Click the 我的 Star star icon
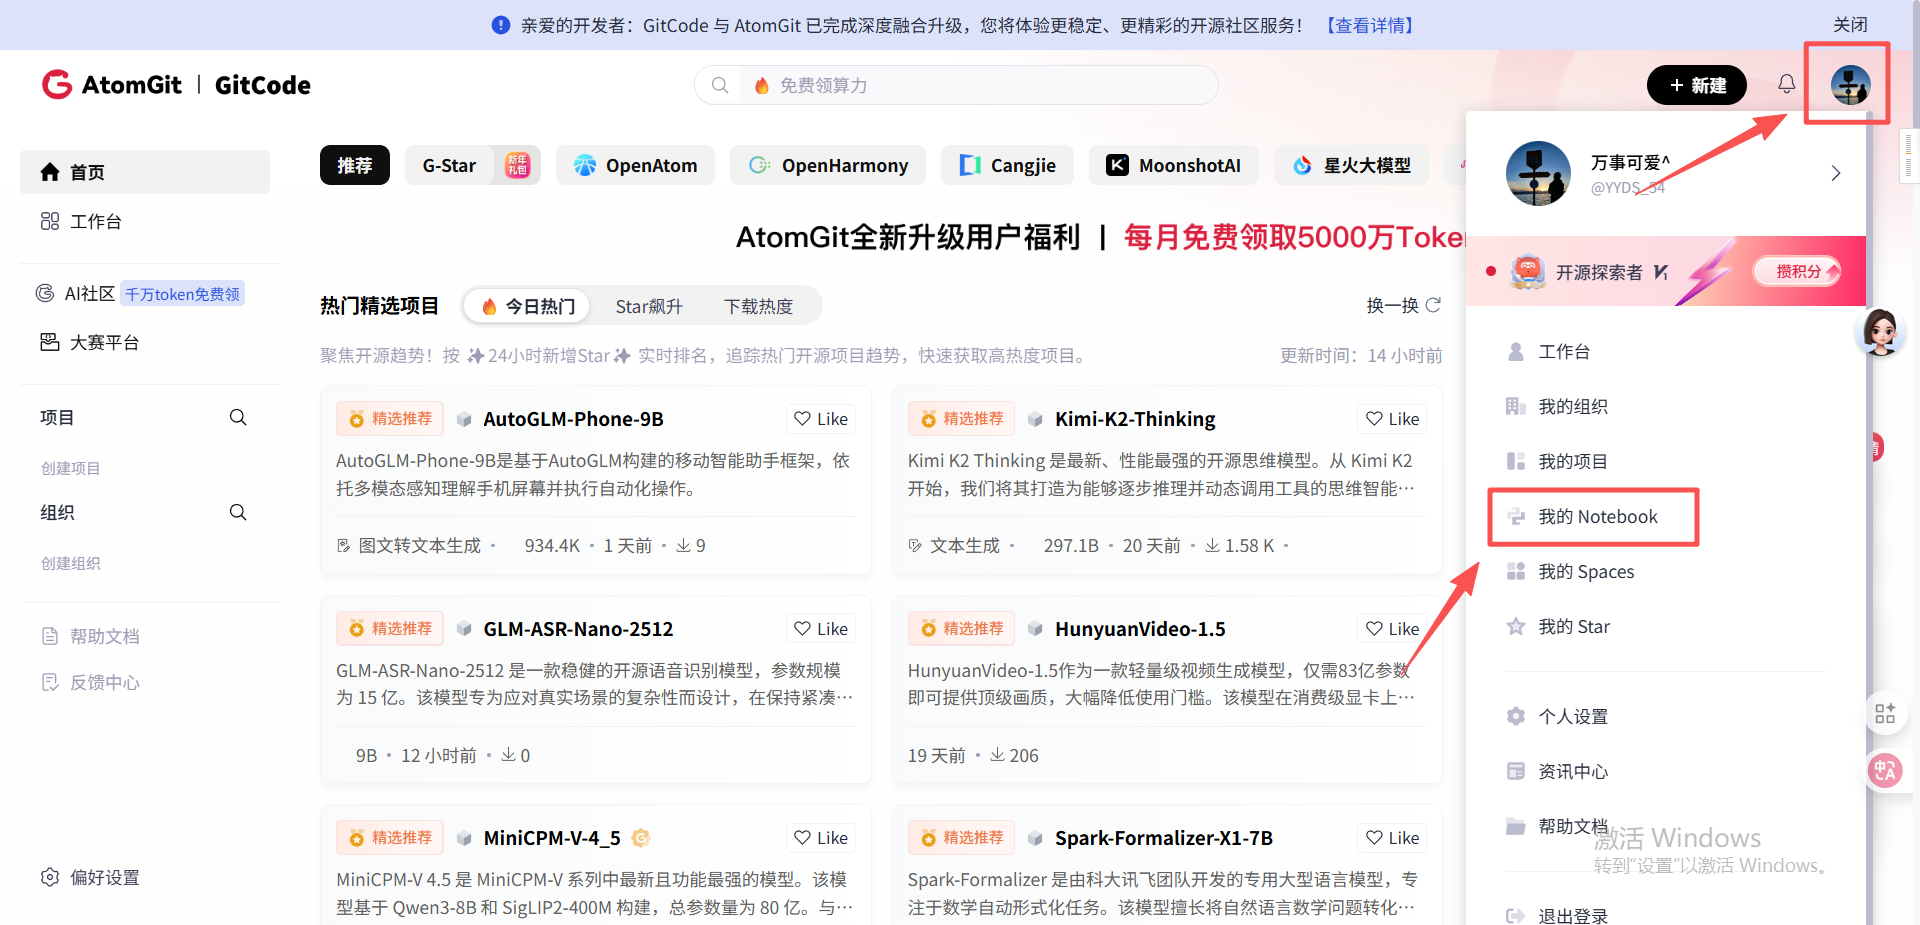Image resolution: width=1920 pixels, height=925 pixels. coord(1516,626)
